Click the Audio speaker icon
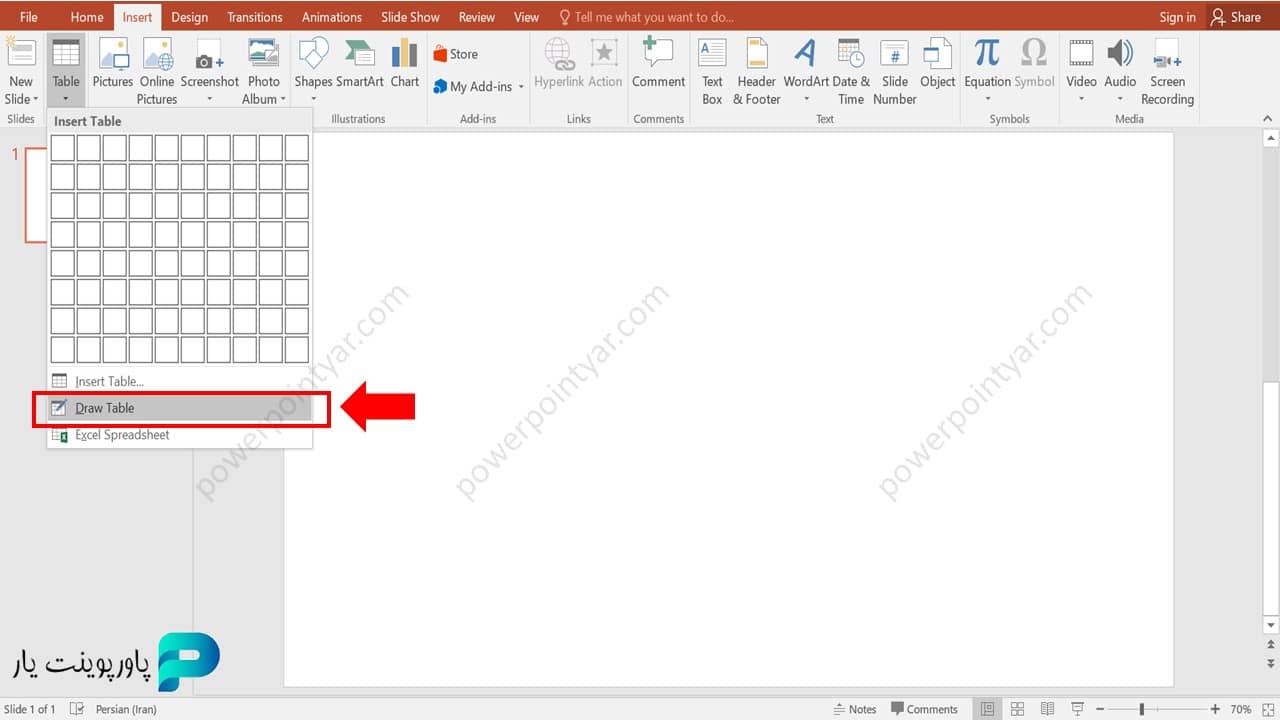 [1120, 53]
